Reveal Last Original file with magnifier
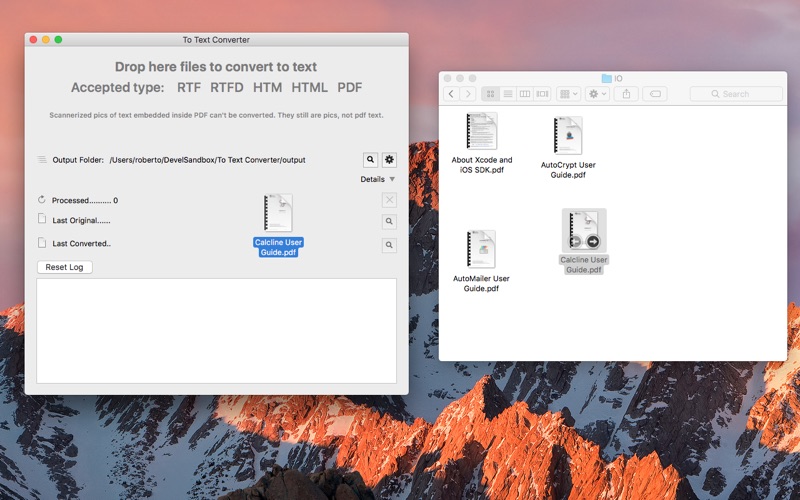Image resolution: width=800 pixels, height=500 pixels. pyautogui.click(x=389, y=221)
